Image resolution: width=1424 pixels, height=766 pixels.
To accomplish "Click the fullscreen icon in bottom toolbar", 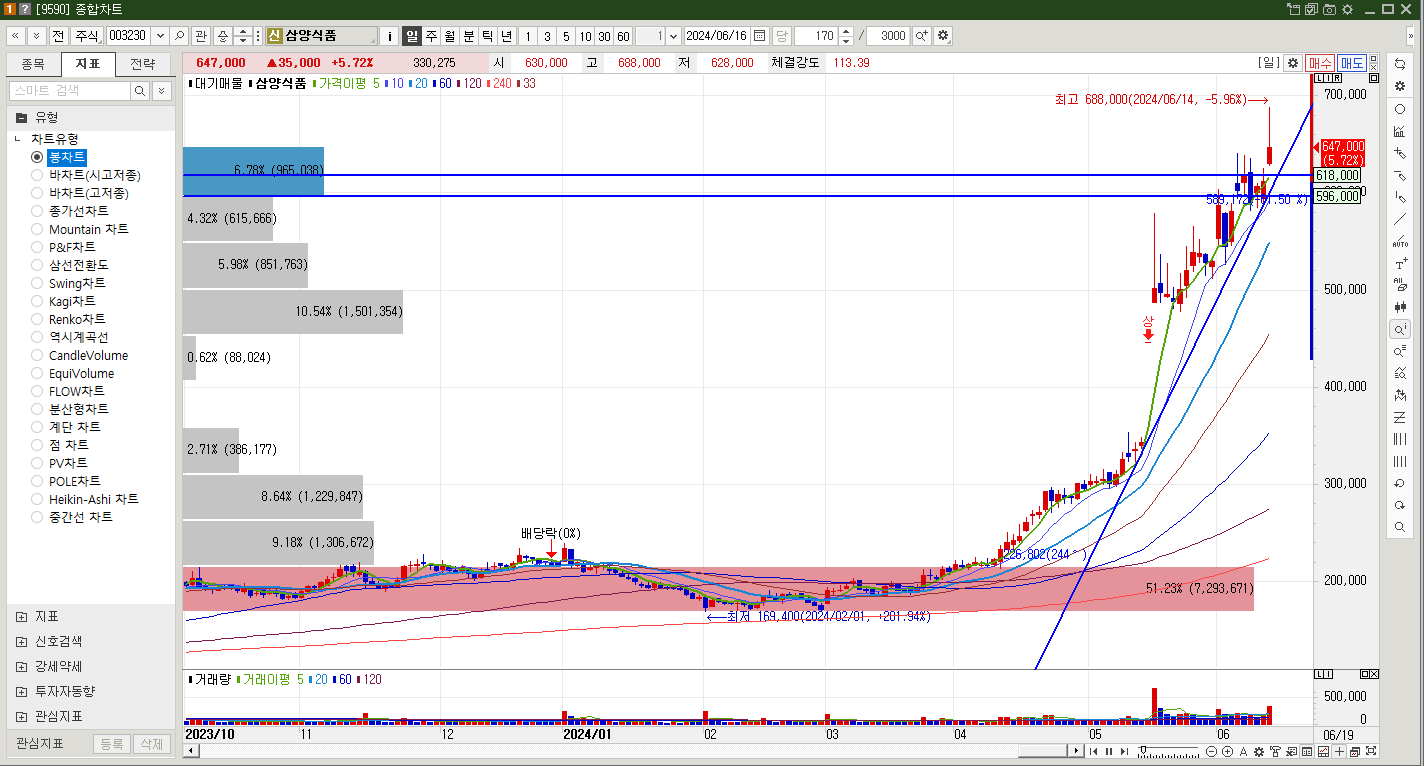I will tap(1371, 751).
